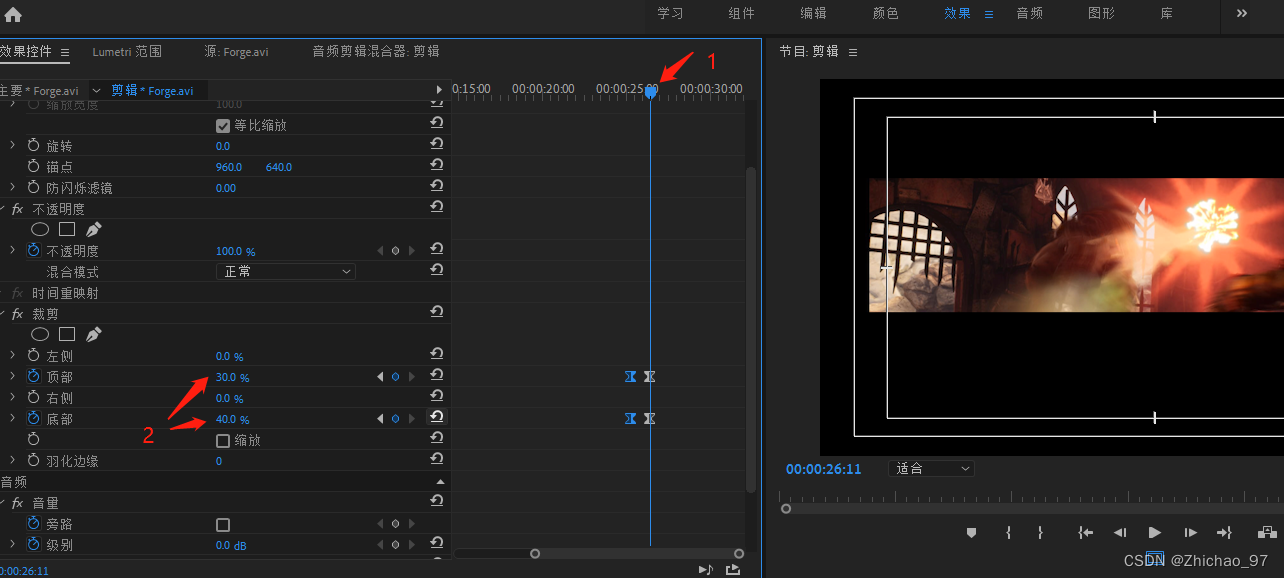
Task: Toggle animation stopwatch for 左侧
Action: [34, 356]
